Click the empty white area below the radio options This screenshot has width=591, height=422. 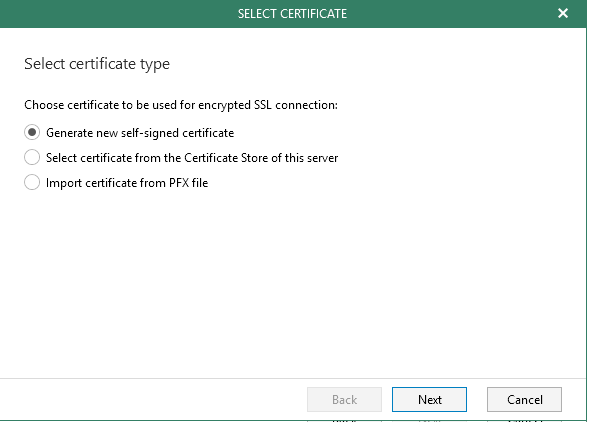point(292,283)
